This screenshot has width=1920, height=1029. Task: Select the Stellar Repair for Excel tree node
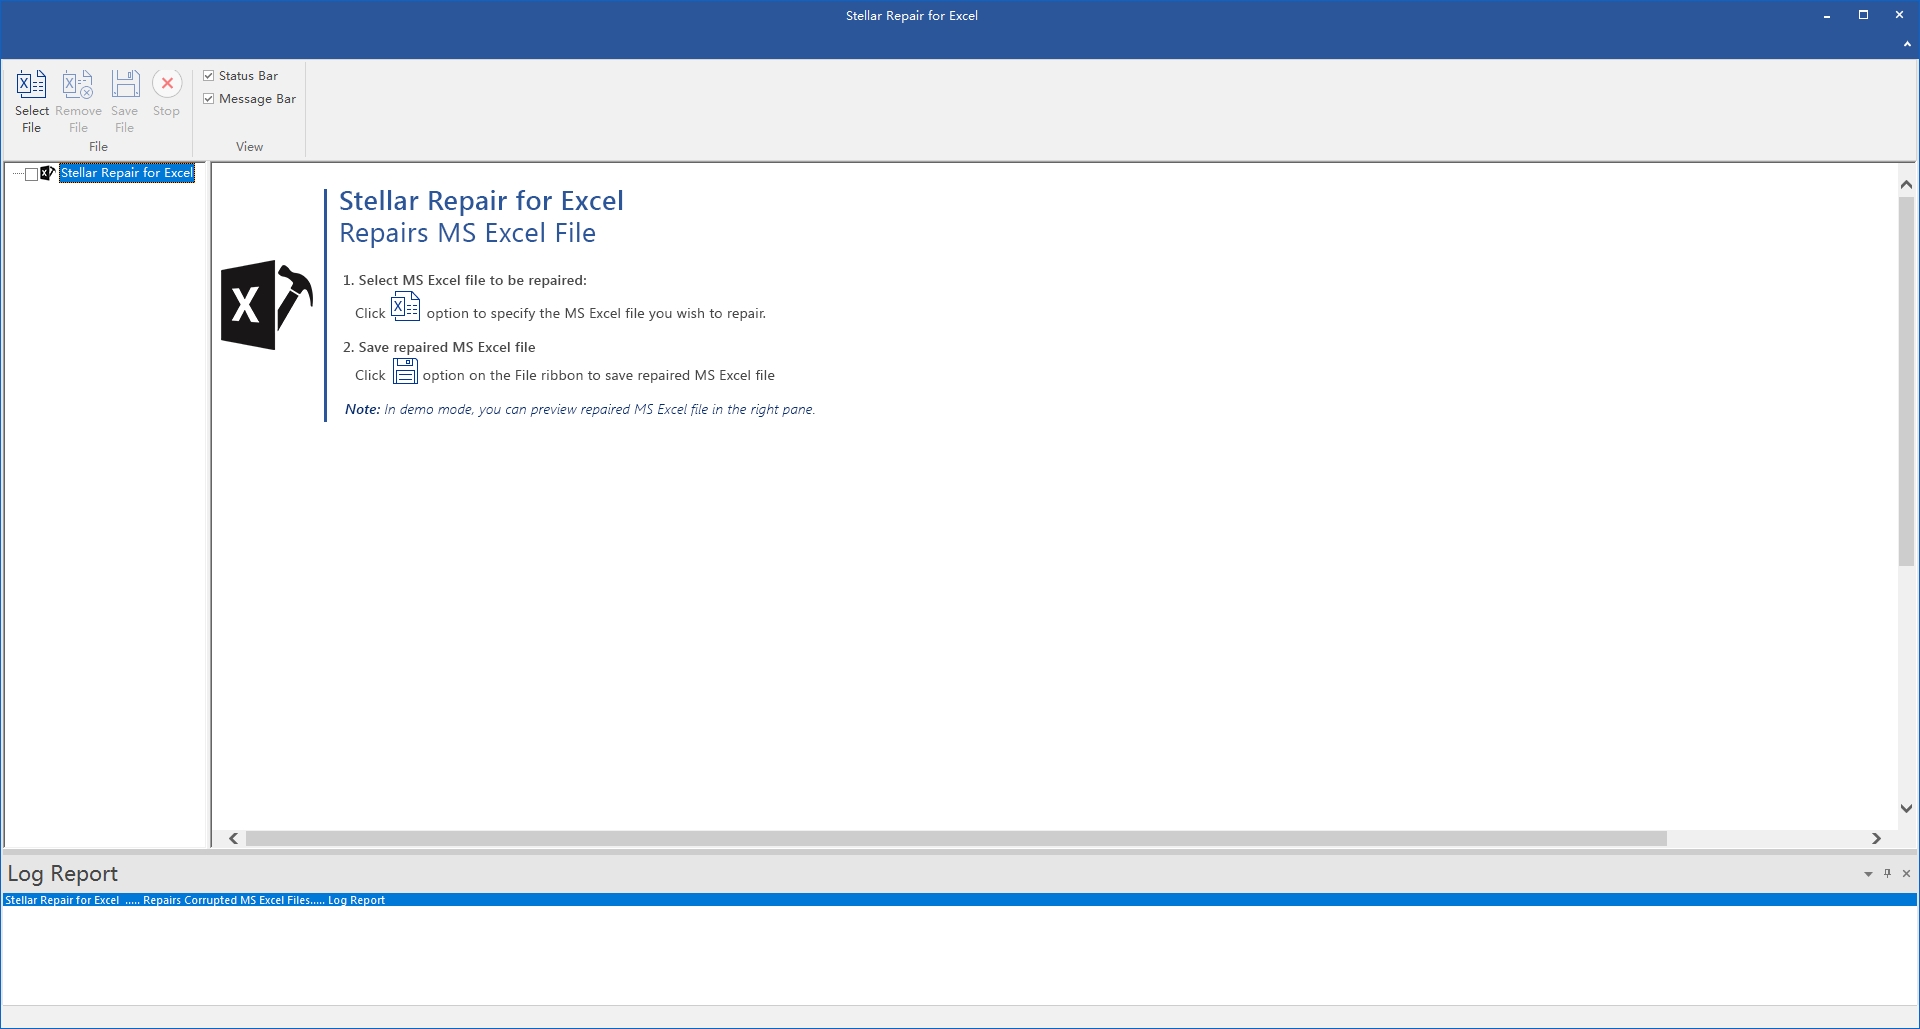pos(126,173)
